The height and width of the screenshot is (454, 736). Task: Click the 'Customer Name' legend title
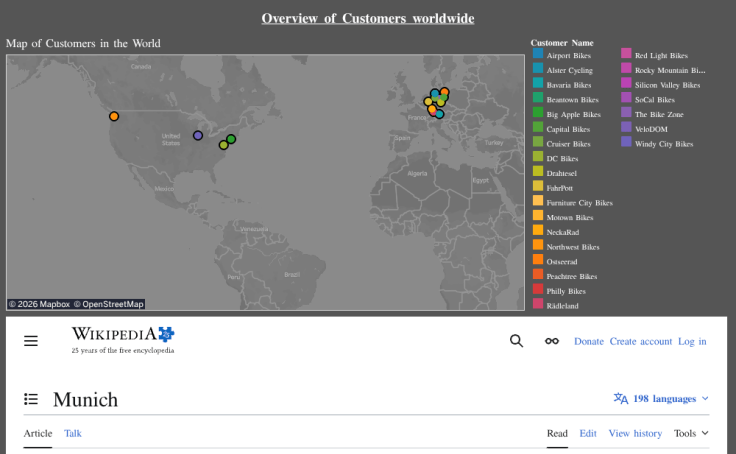(x=562, y=43)
